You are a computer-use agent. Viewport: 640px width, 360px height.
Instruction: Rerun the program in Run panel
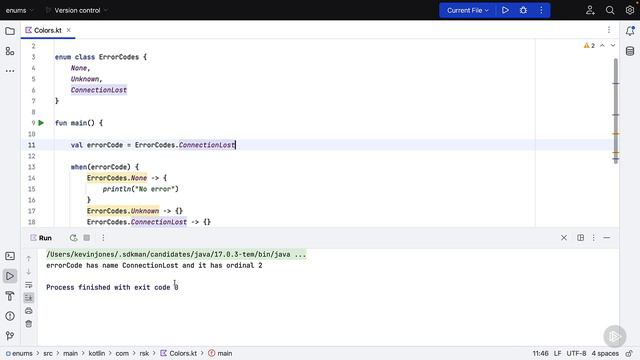(73, 238)
